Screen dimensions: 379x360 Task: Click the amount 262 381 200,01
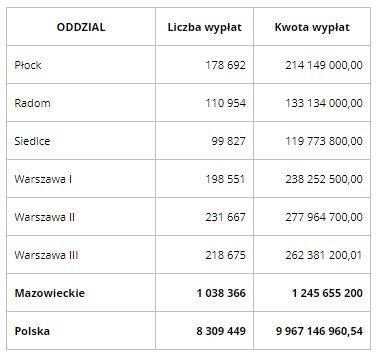click(x=323, y=255)
